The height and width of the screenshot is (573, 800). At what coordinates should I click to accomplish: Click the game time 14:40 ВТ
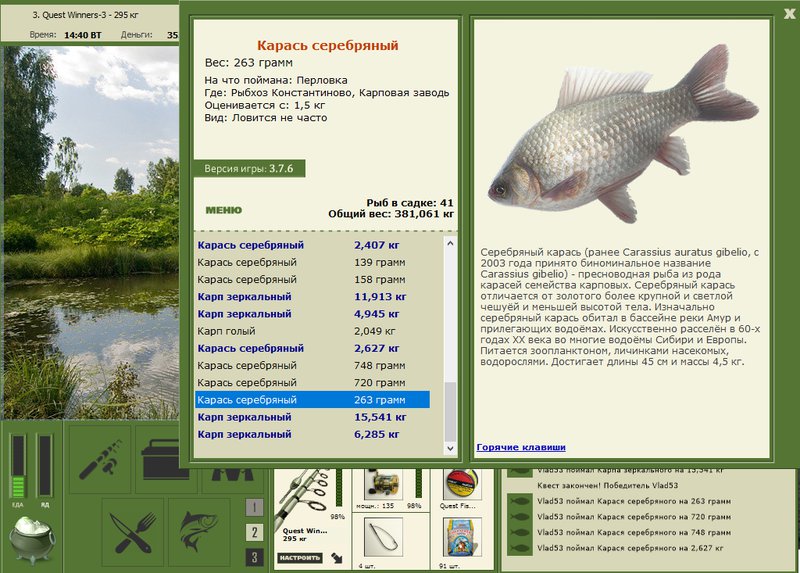pos(83,35)
